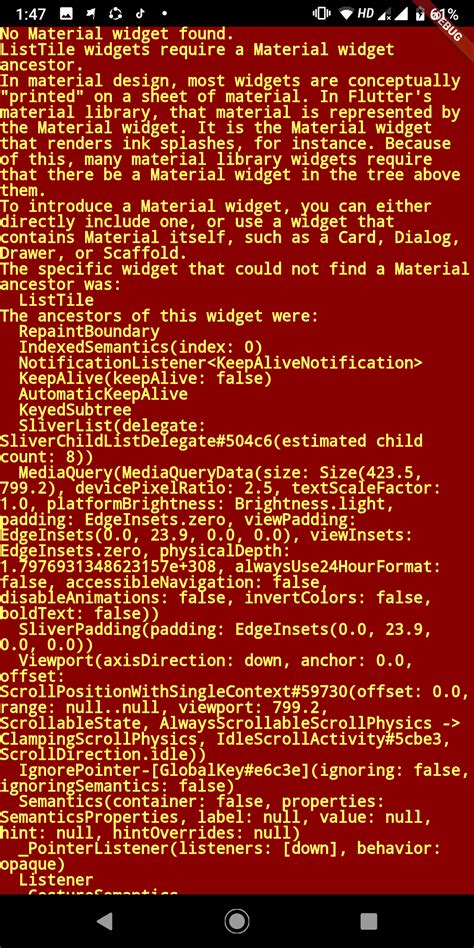Tap the paper-plane notification icon in the status bar
Screen dimensions: 474x948
[x=91, y=13]
